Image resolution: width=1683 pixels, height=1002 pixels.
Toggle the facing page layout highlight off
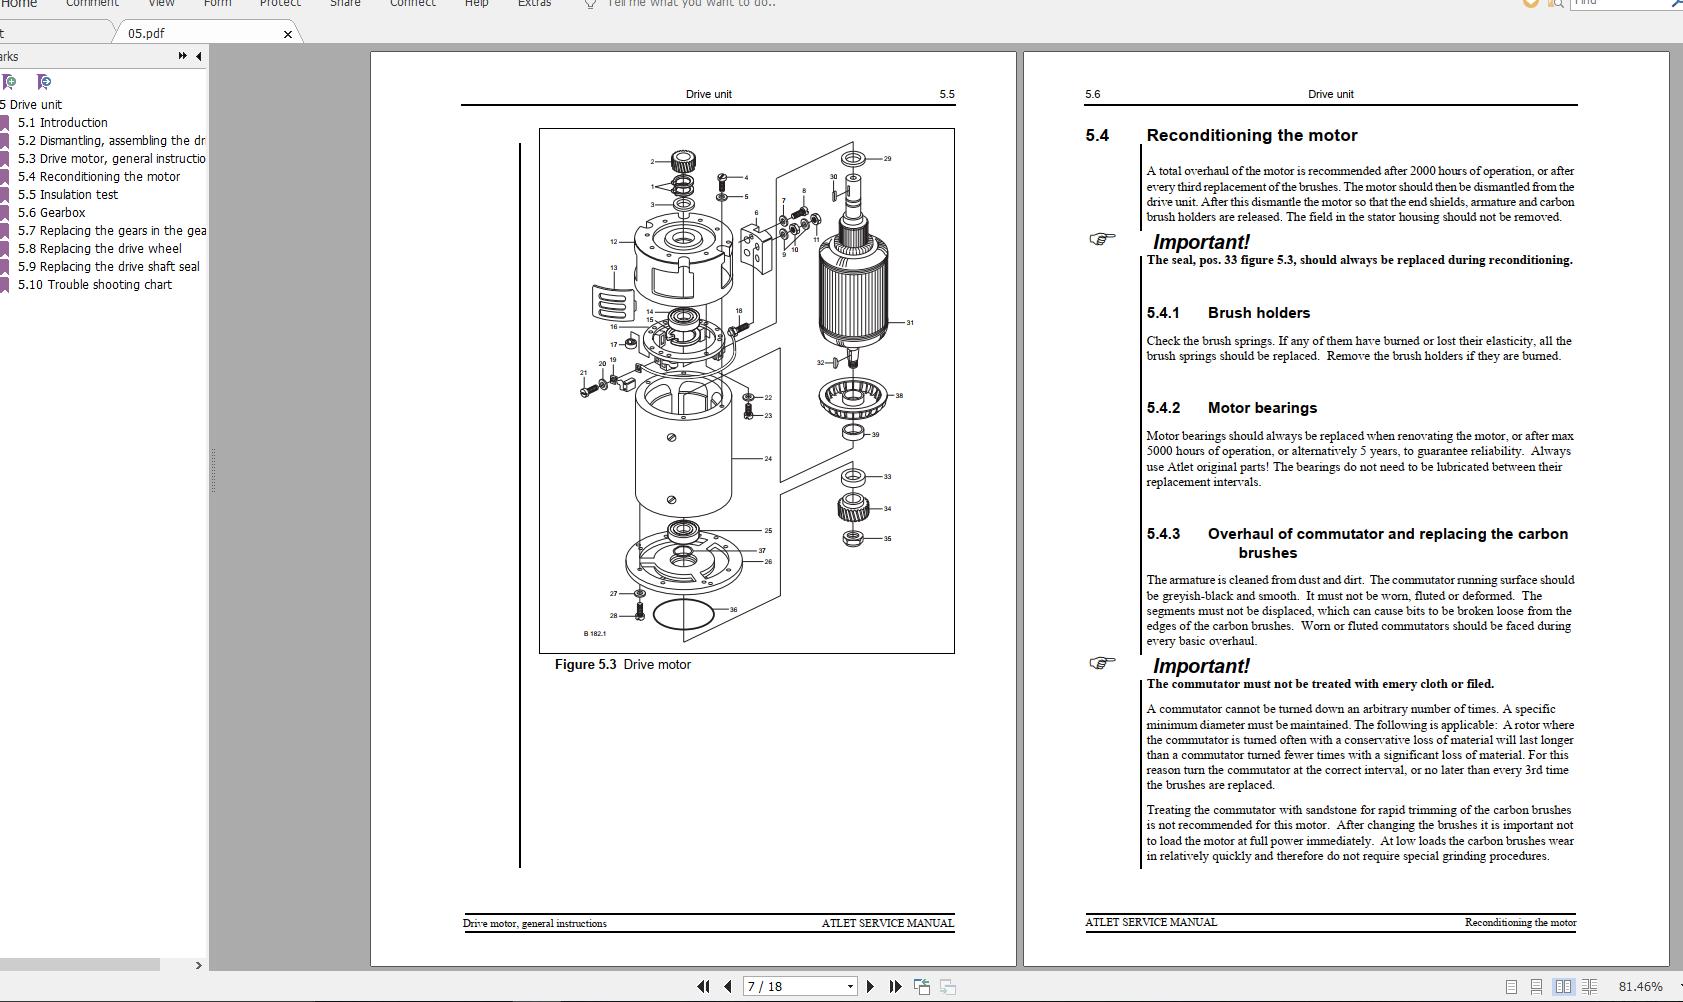click(x=1562, y=985)
